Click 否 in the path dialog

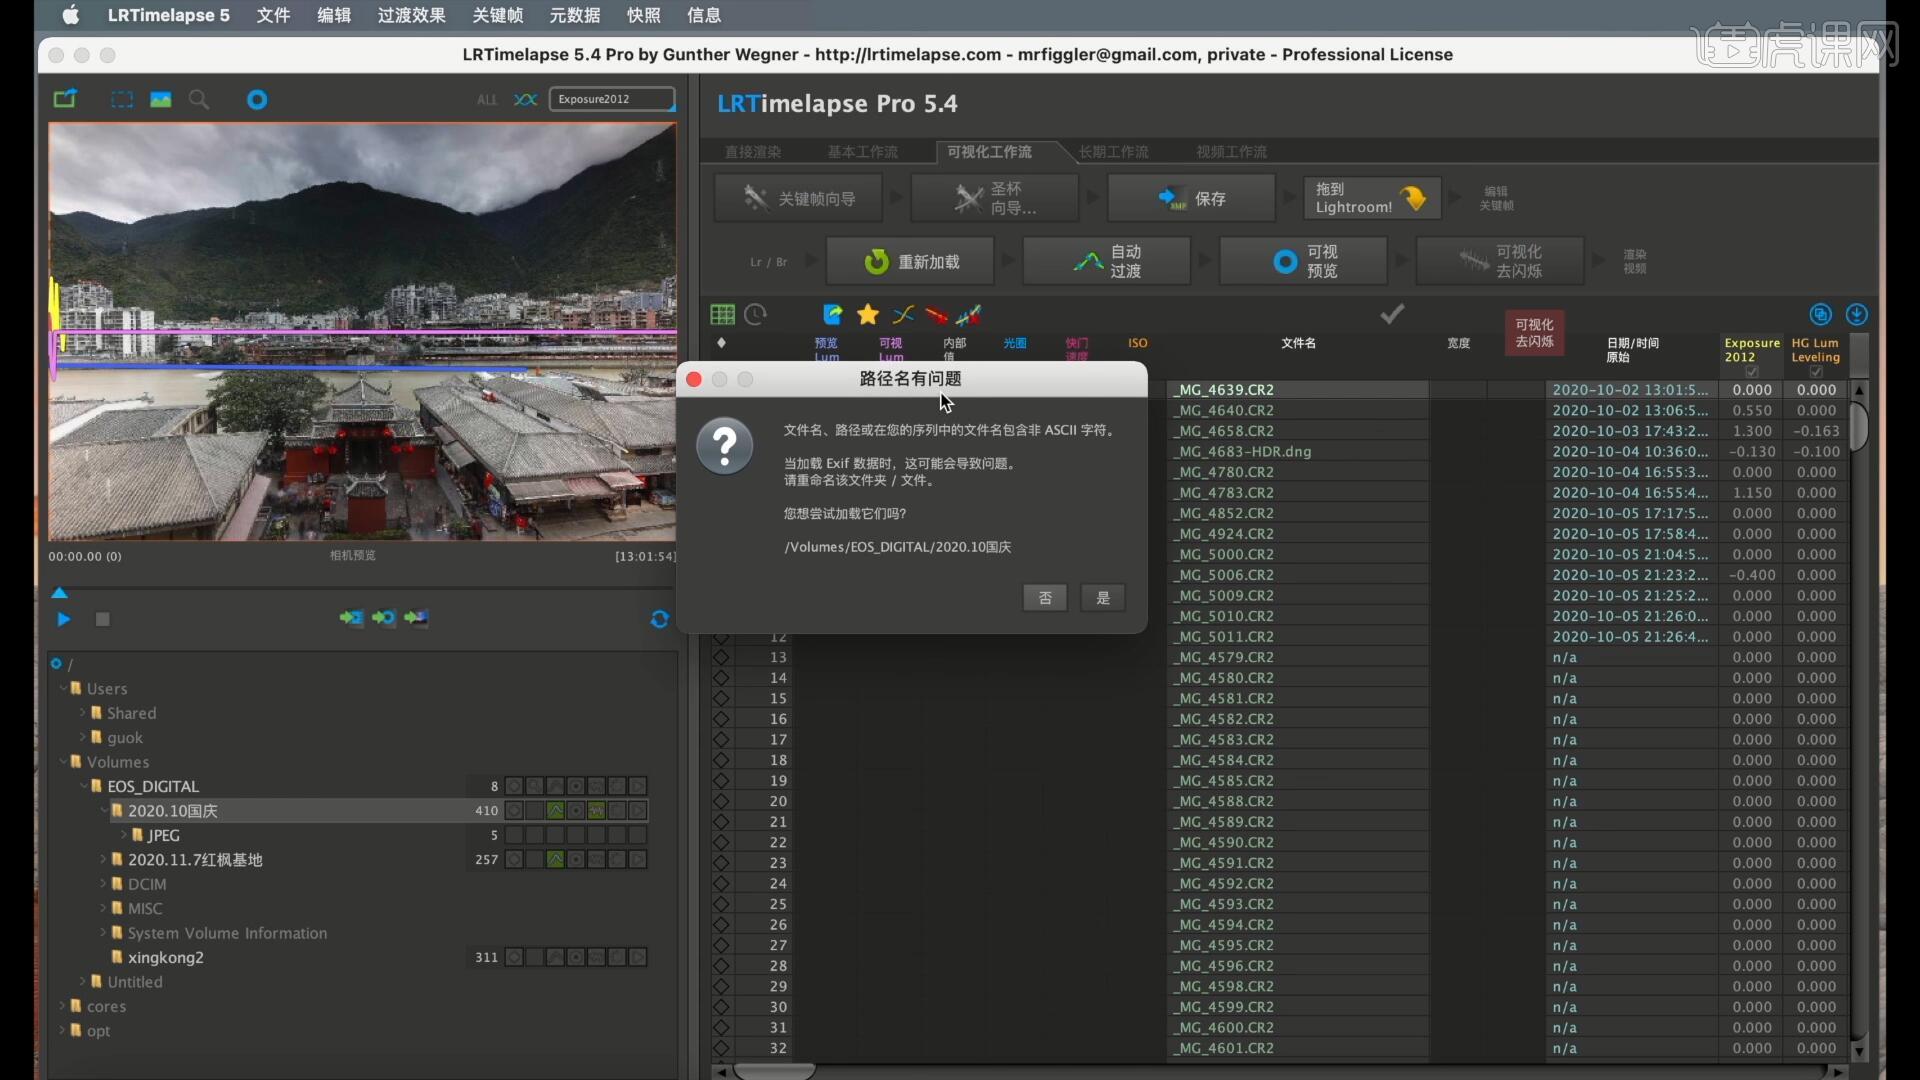click(1045, 598)
